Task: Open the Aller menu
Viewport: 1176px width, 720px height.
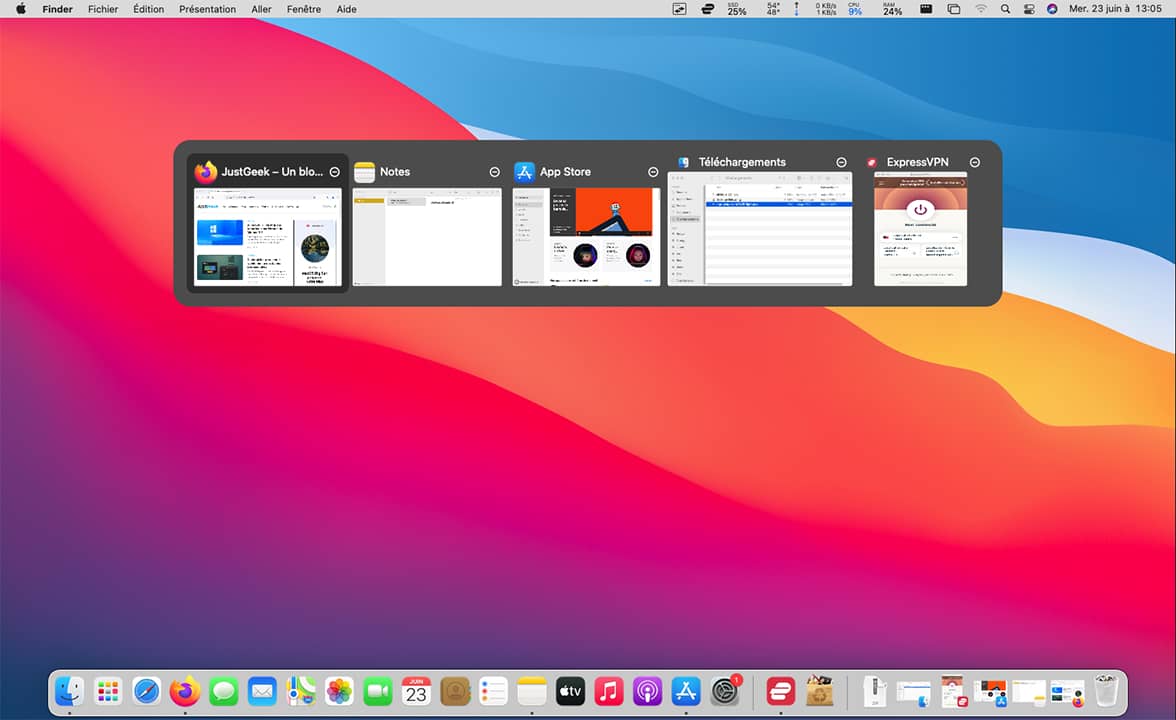Action: (261, 9)
